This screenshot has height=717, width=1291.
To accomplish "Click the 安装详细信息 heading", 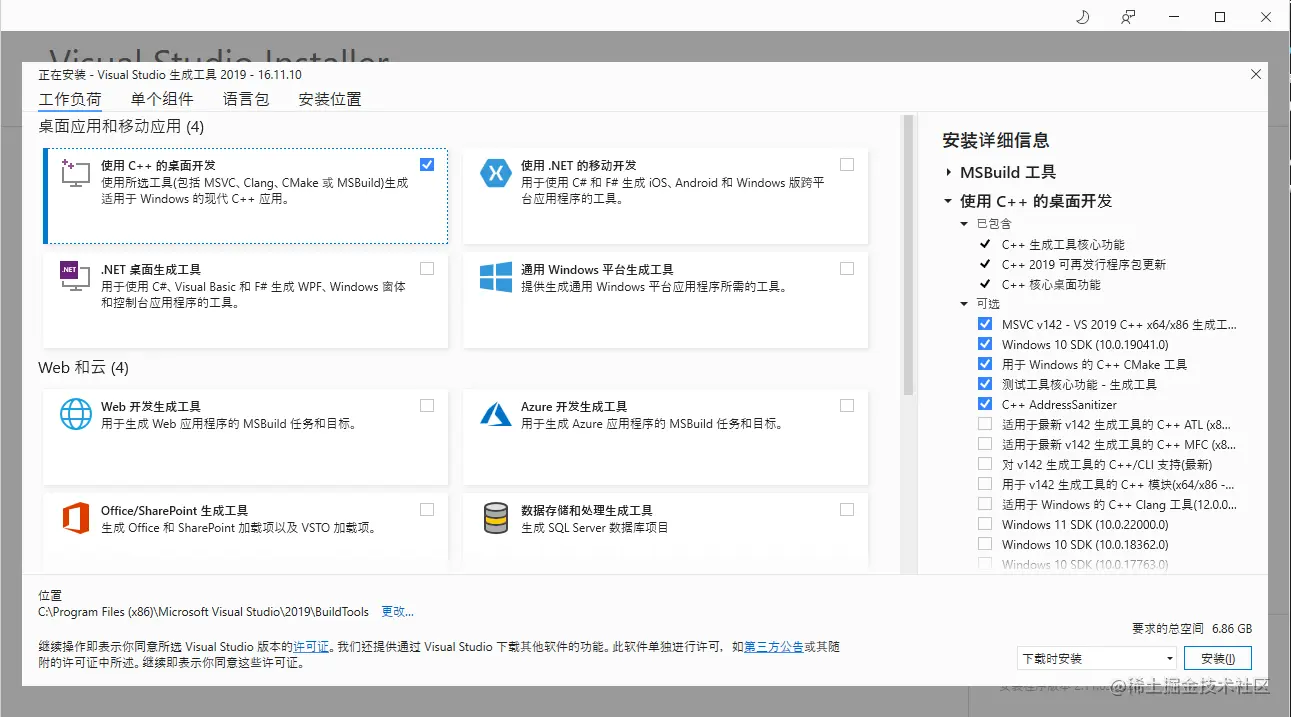I will tap(996, 140).
